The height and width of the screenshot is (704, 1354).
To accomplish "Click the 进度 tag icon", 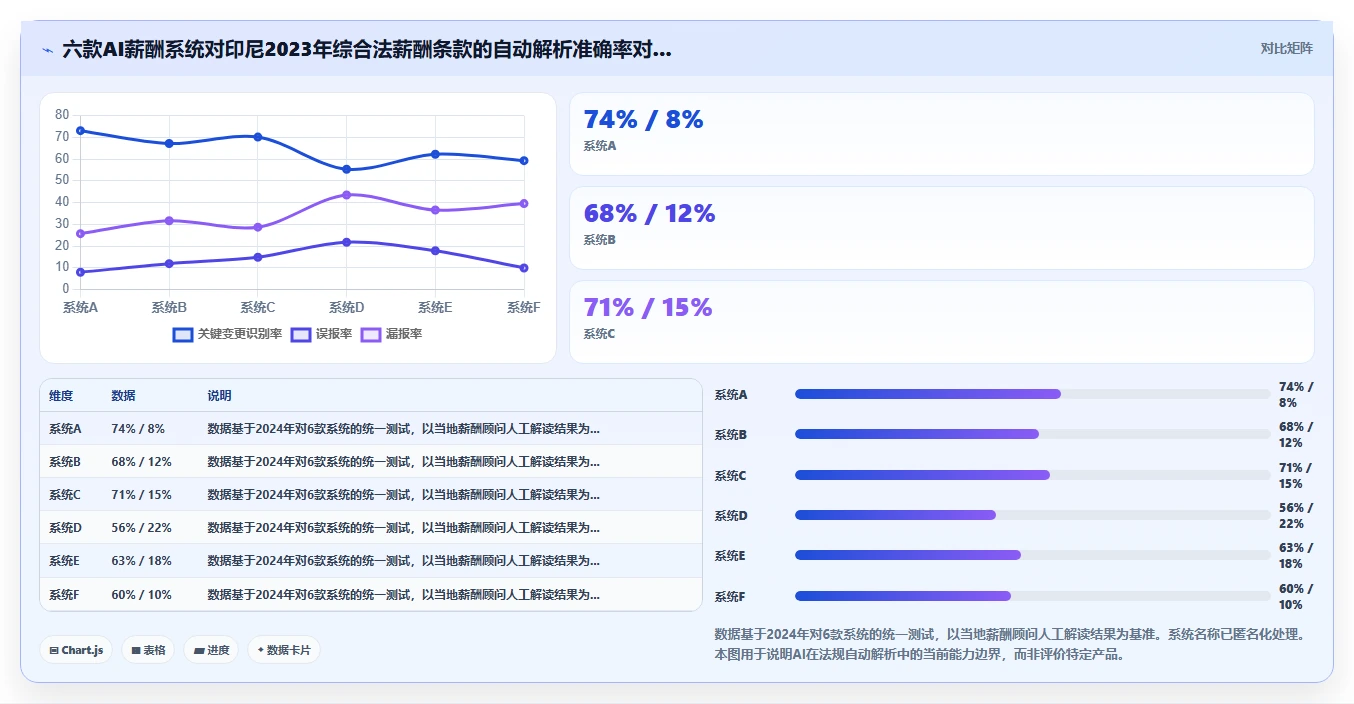I will click(x=199, y=650).
